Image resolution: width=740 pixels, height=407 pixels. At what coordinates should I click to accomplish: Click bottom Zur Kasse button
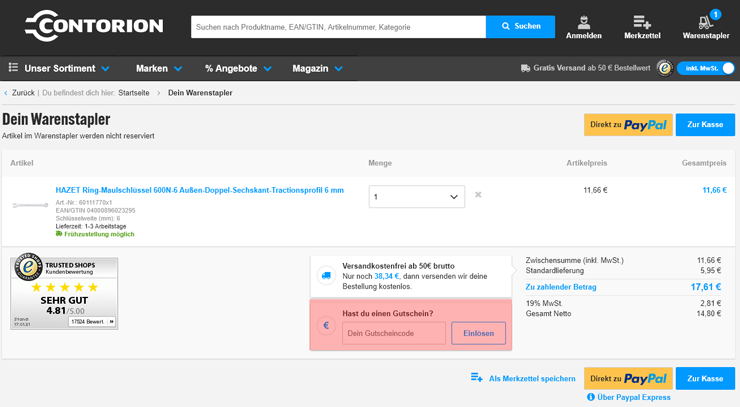coord(705,379)
